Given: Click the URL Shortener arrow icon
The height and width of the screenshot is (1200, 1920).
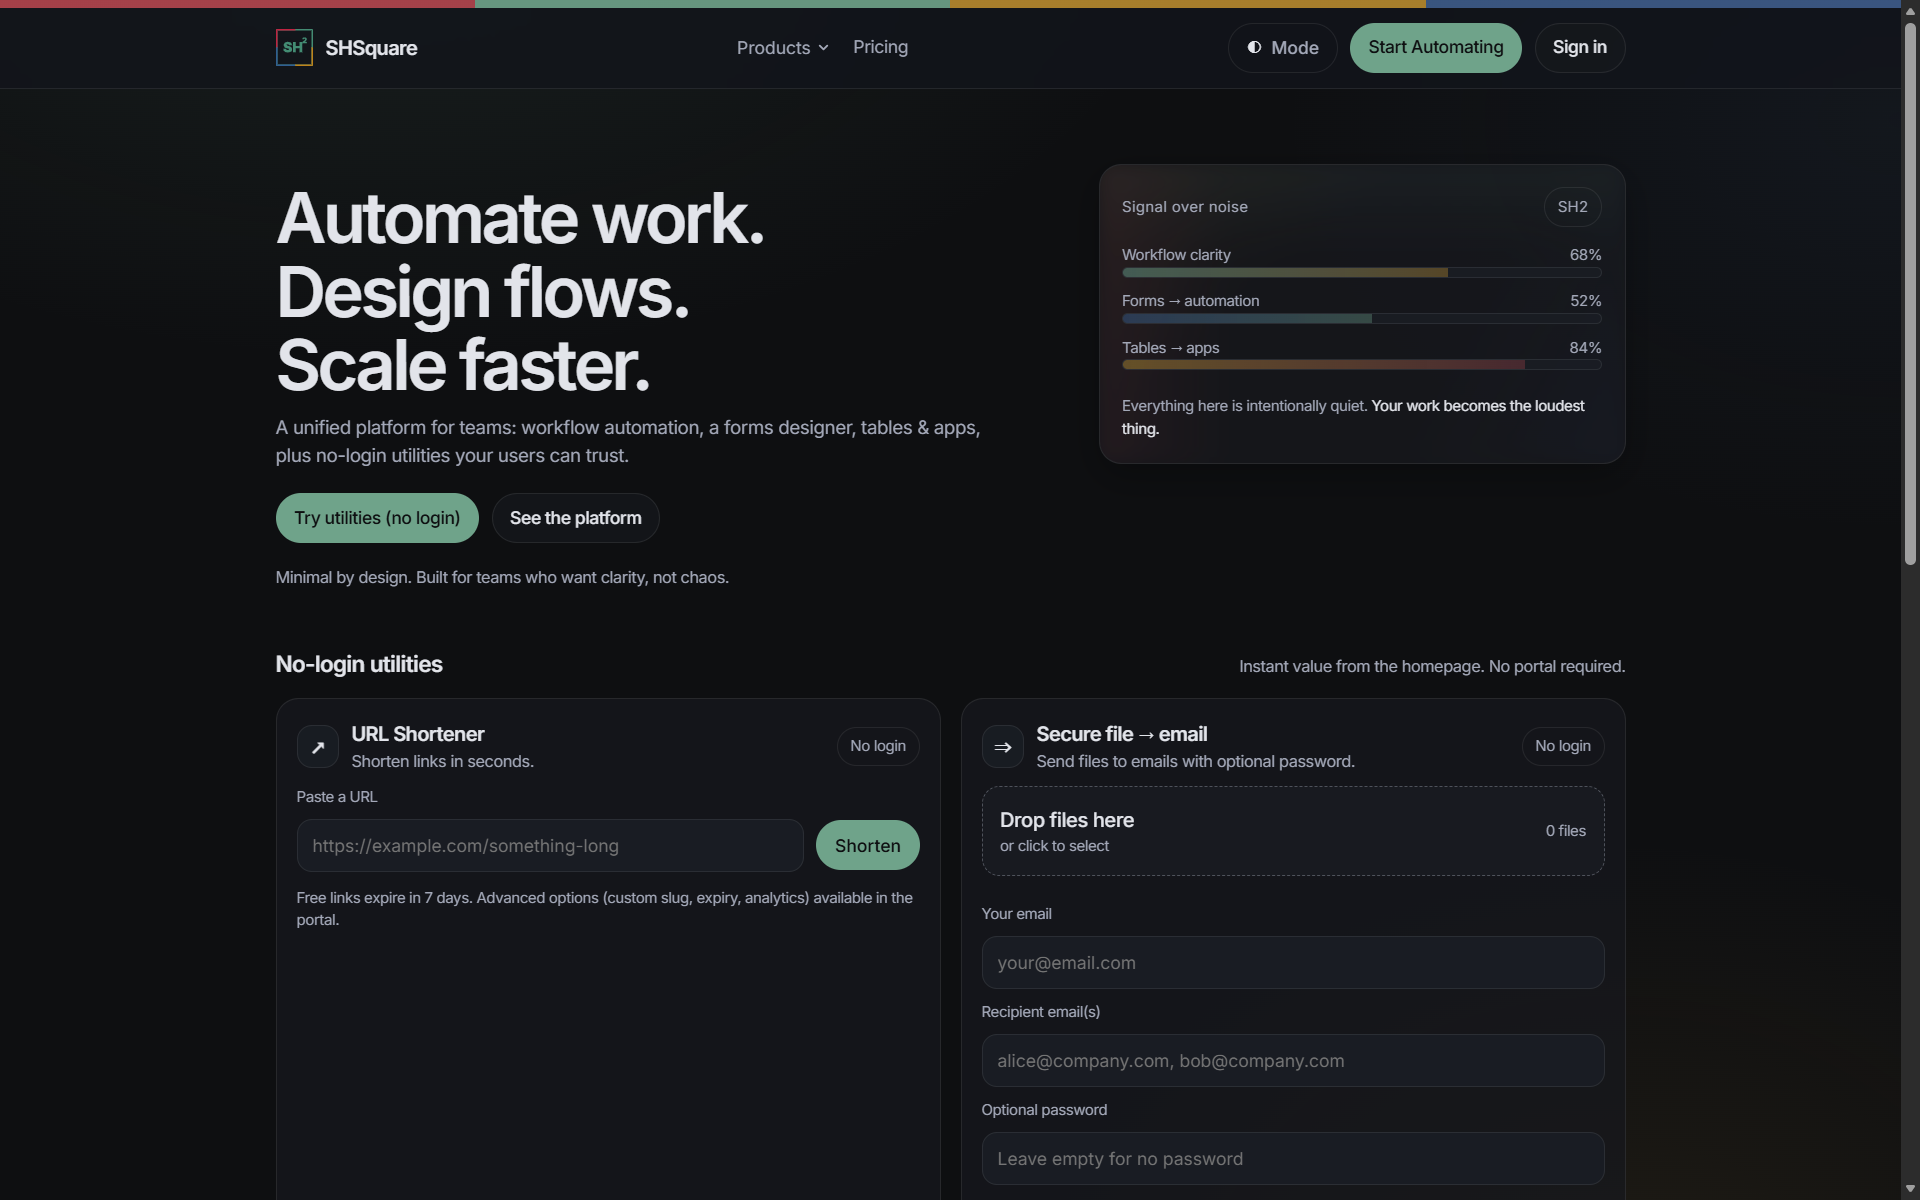Looking at the screenshot, I should (317, 747).
